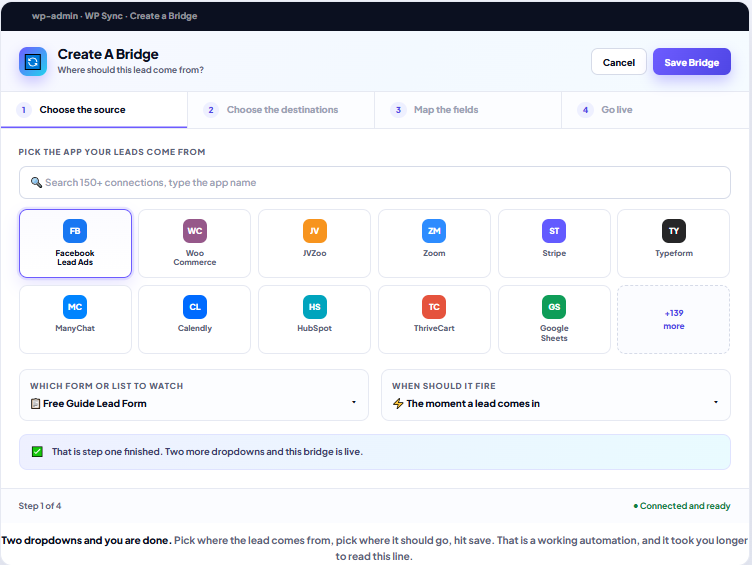Click the Step 1 of 4 text
This screenshot has width=752, height=565.
40,506
